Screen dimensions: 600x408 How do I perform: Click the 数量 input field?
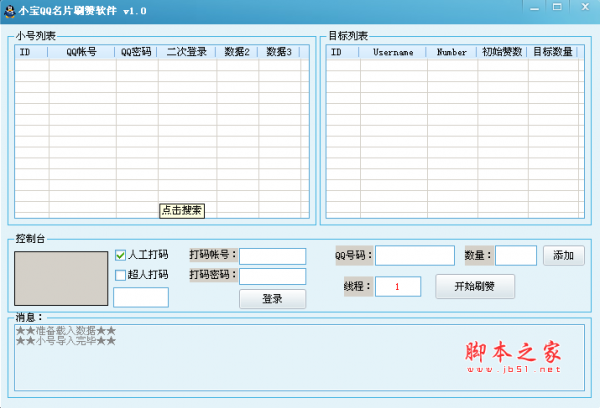[x=516, y=255]
